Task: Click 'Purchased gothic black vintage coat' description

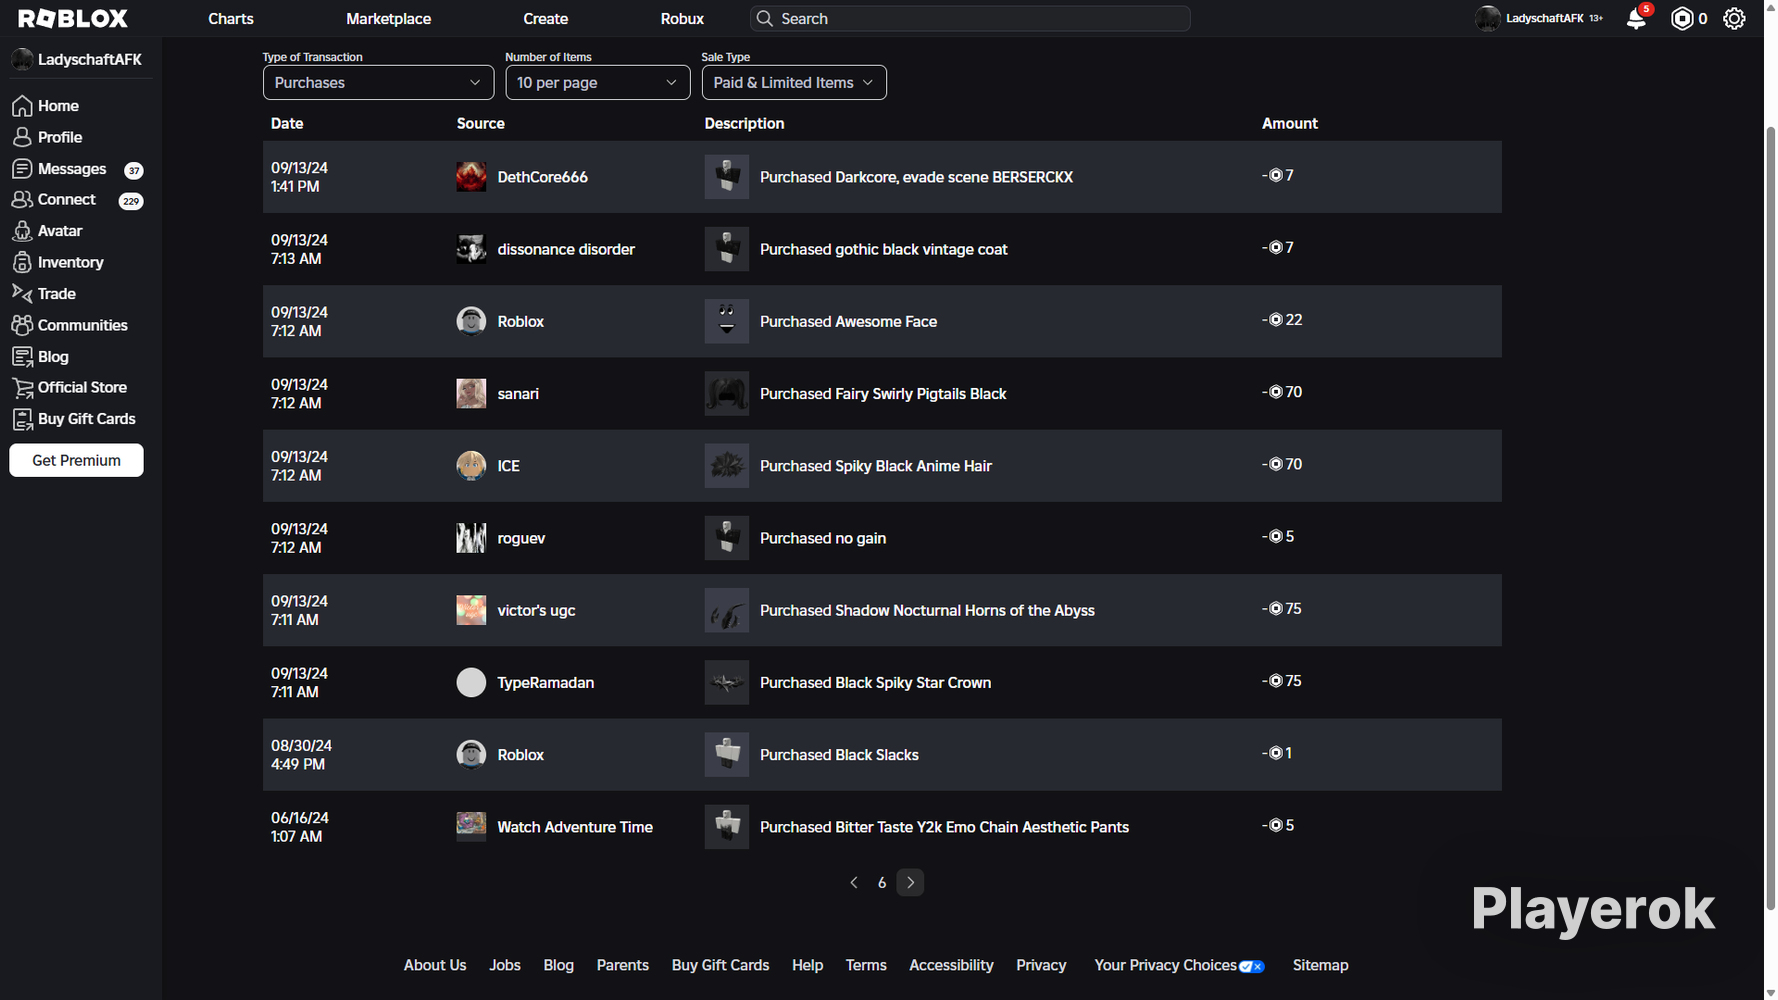Action: (884, 249)
